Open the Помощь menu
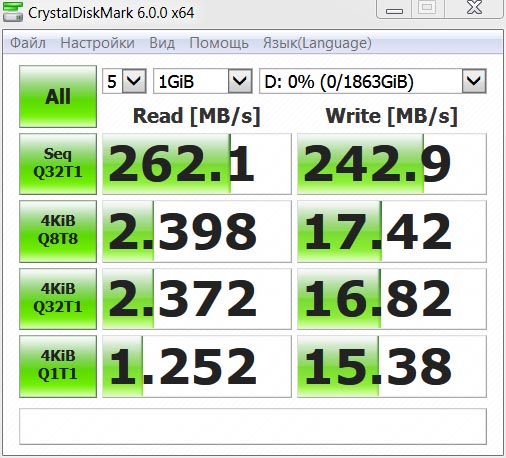 coord(219,43)
